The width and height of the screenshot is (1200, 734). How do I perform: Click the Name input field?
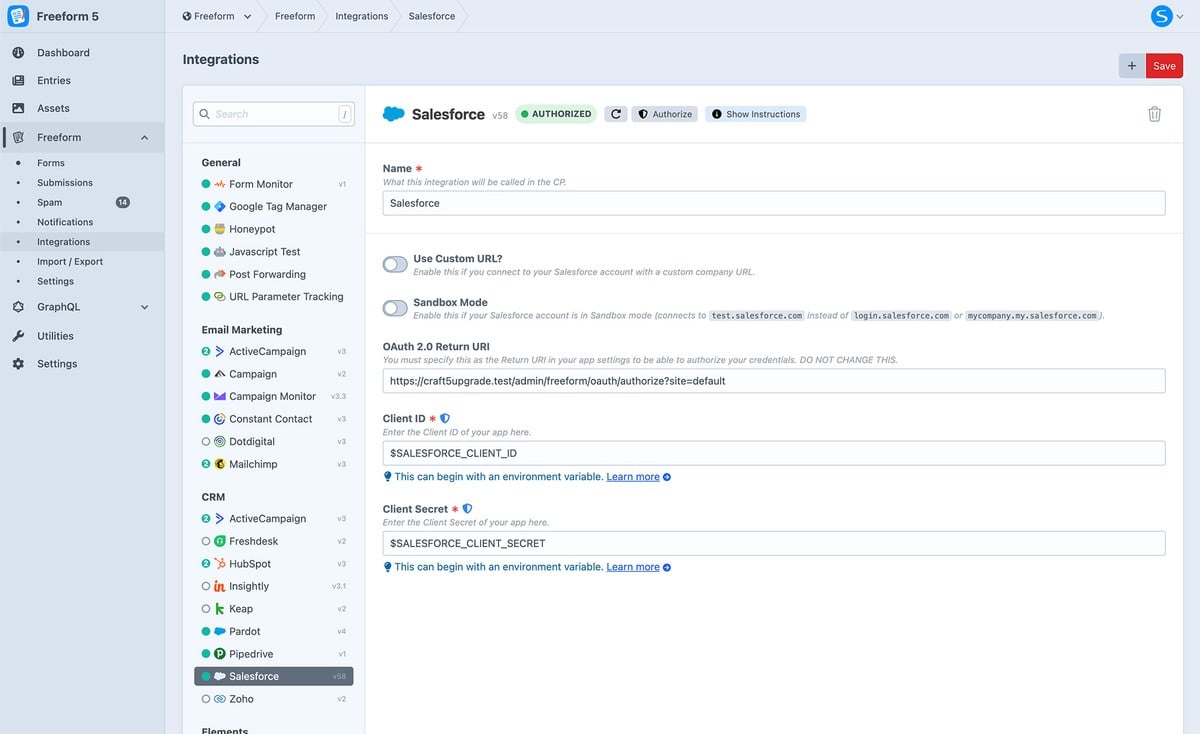pos(774,203)
